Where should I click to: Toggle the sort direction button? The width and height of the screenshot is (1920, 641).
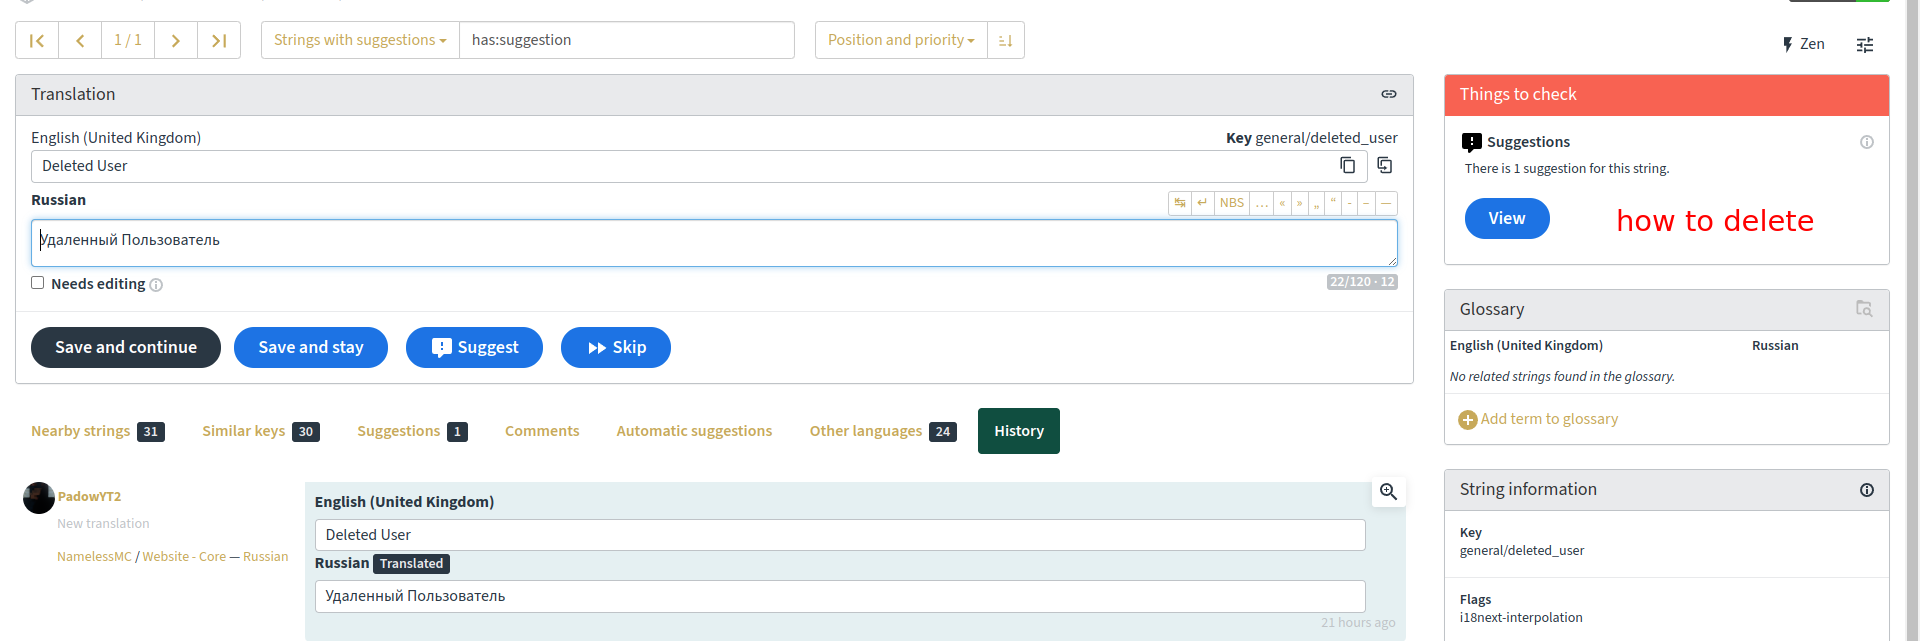(1005, 41)
